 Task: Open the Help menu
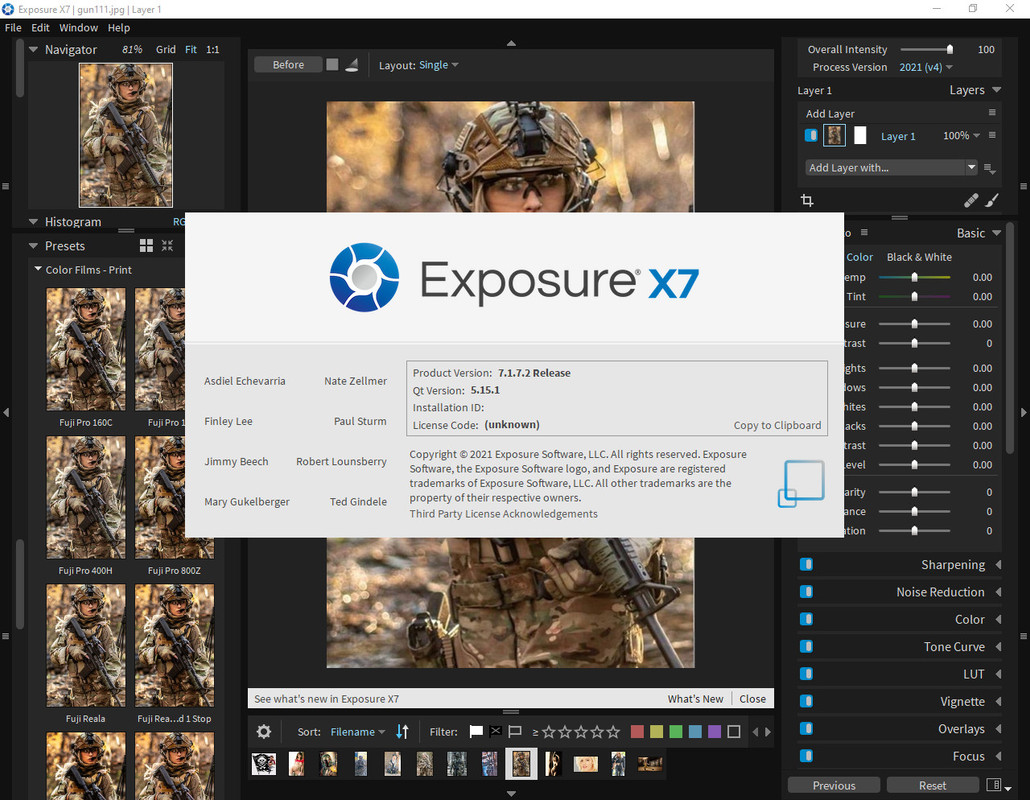tap(119, 28)
